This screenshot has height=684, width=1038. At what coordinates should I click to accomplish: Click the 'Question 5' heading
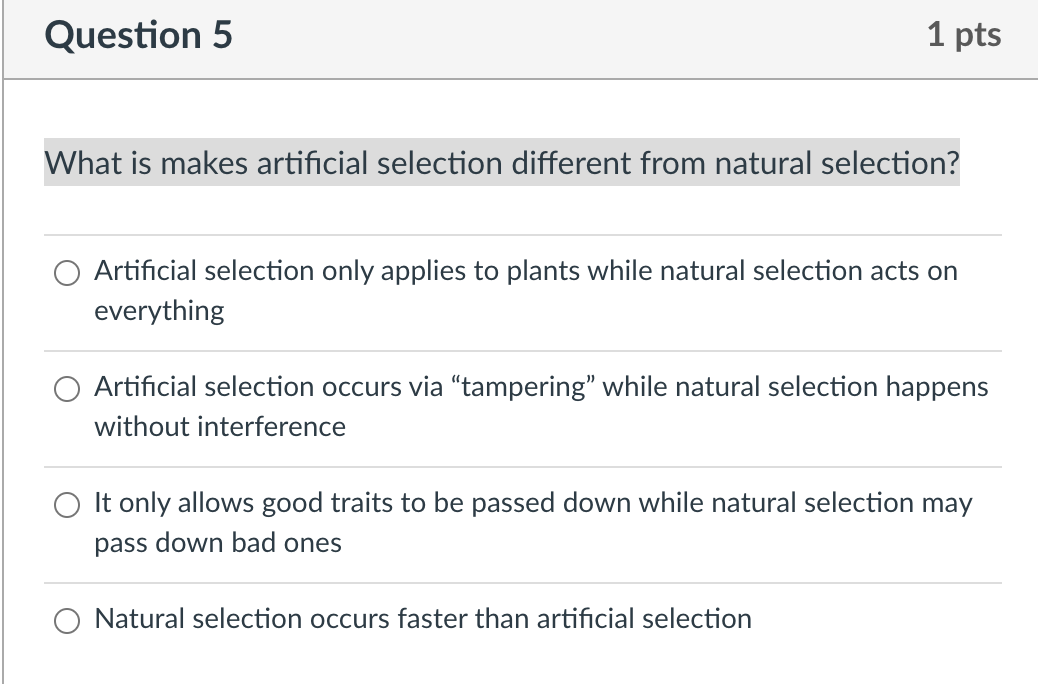(x=138, y=34)
